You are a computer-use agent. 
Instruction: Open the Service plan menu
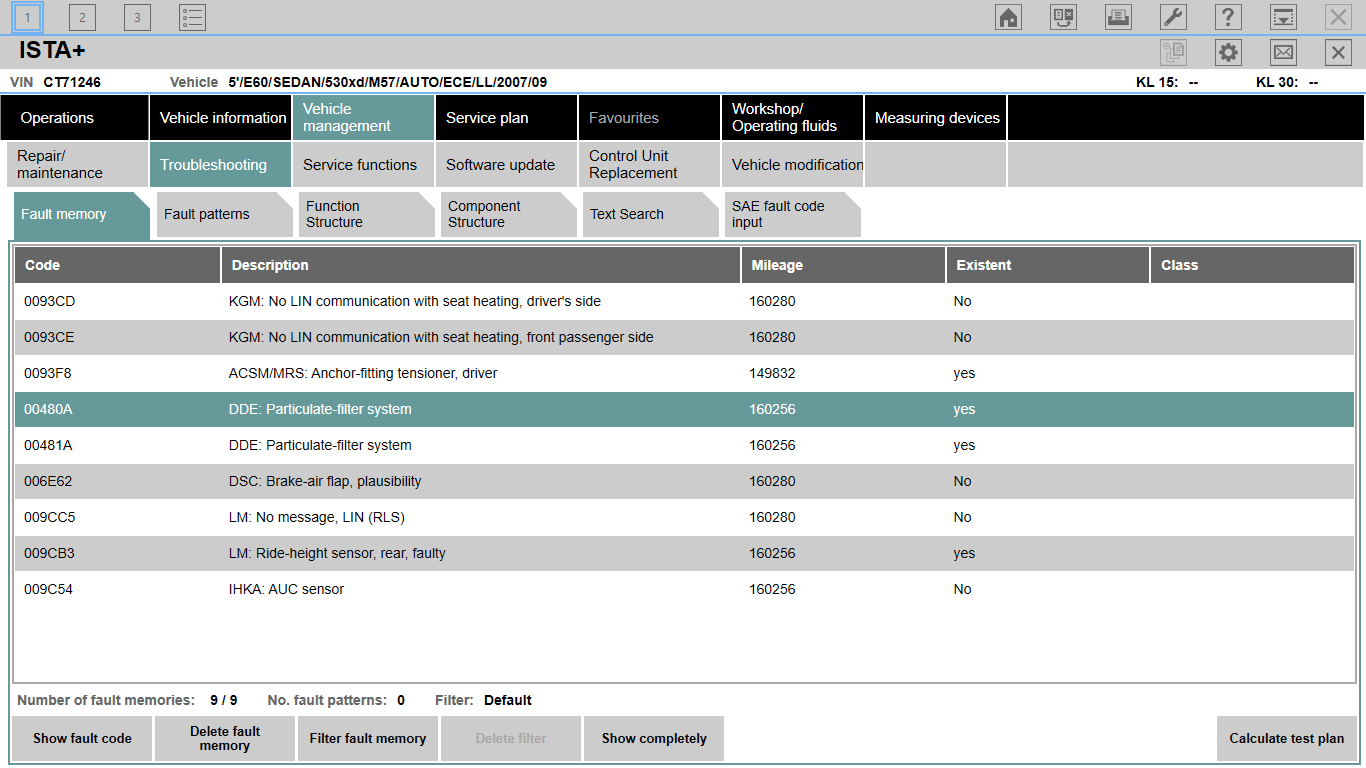click(506, 118)
